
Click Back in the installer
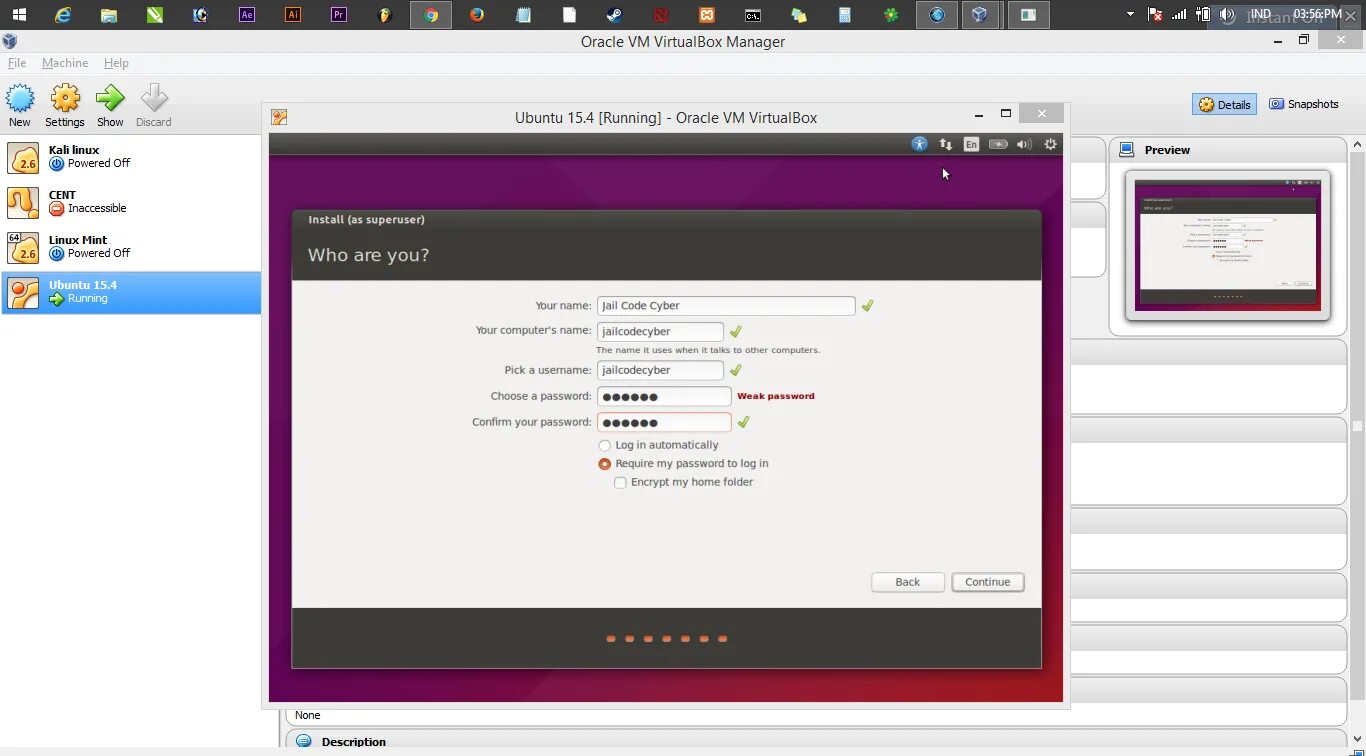[x=908, y=582]
